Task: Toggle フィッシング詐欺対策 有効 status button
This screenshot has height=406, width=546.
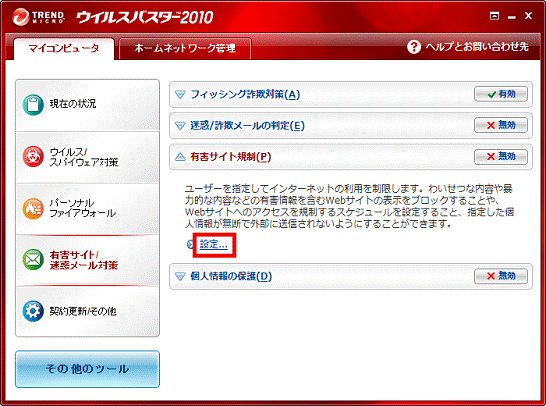Action: (501, 94)
